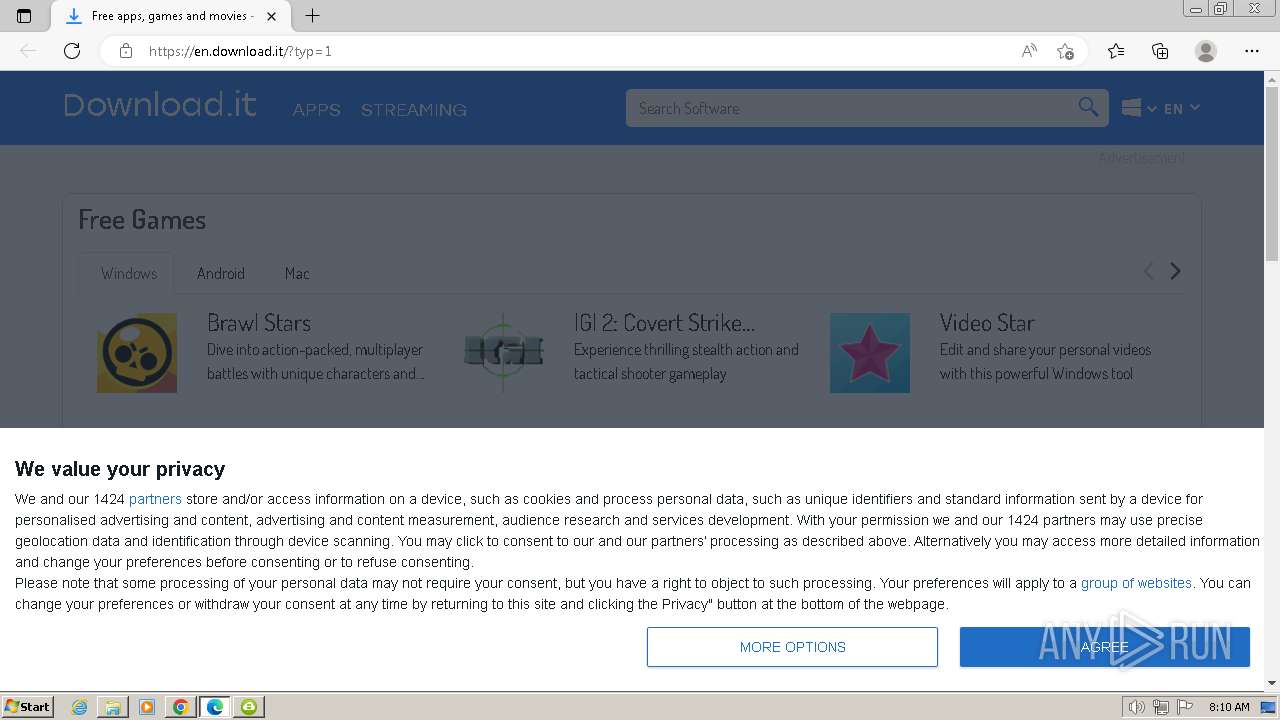Open a new tab with plus icon
Viewport: 1280px width, 720px height.
click(x=312, y=16)
